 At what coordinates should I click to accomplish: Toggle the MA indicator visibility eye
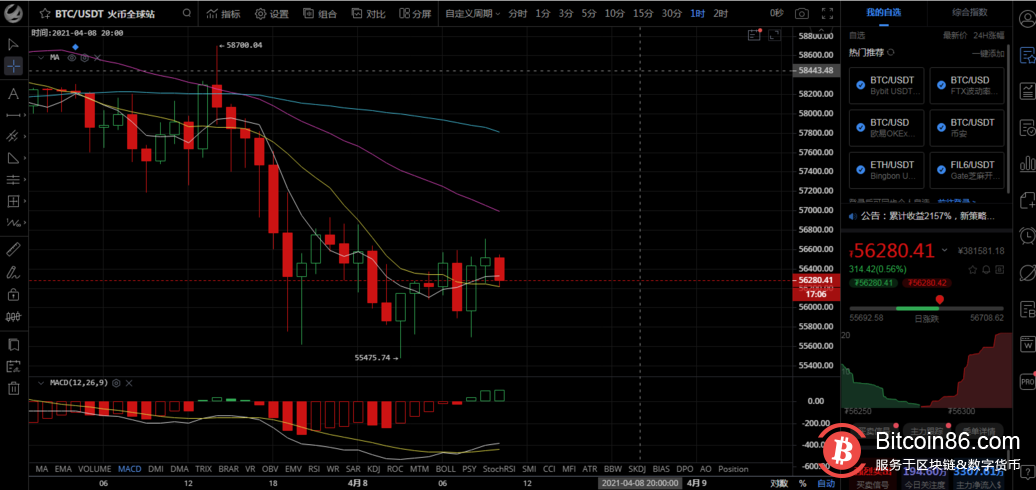click(x=70, y=58)
